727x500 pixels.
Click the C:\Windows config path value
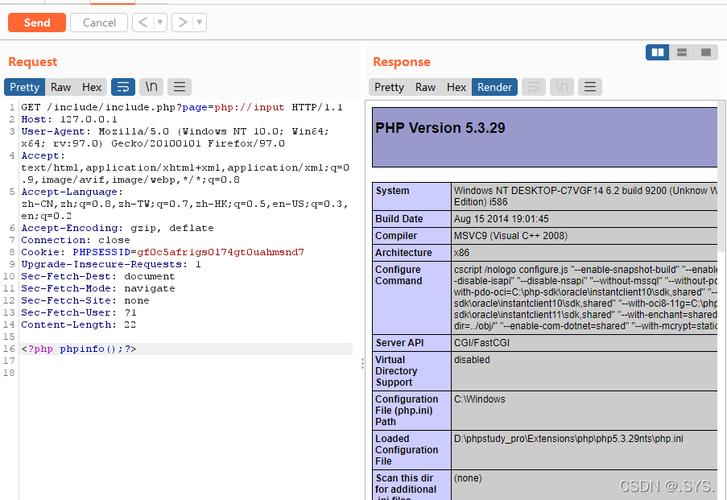pos(479,399)
